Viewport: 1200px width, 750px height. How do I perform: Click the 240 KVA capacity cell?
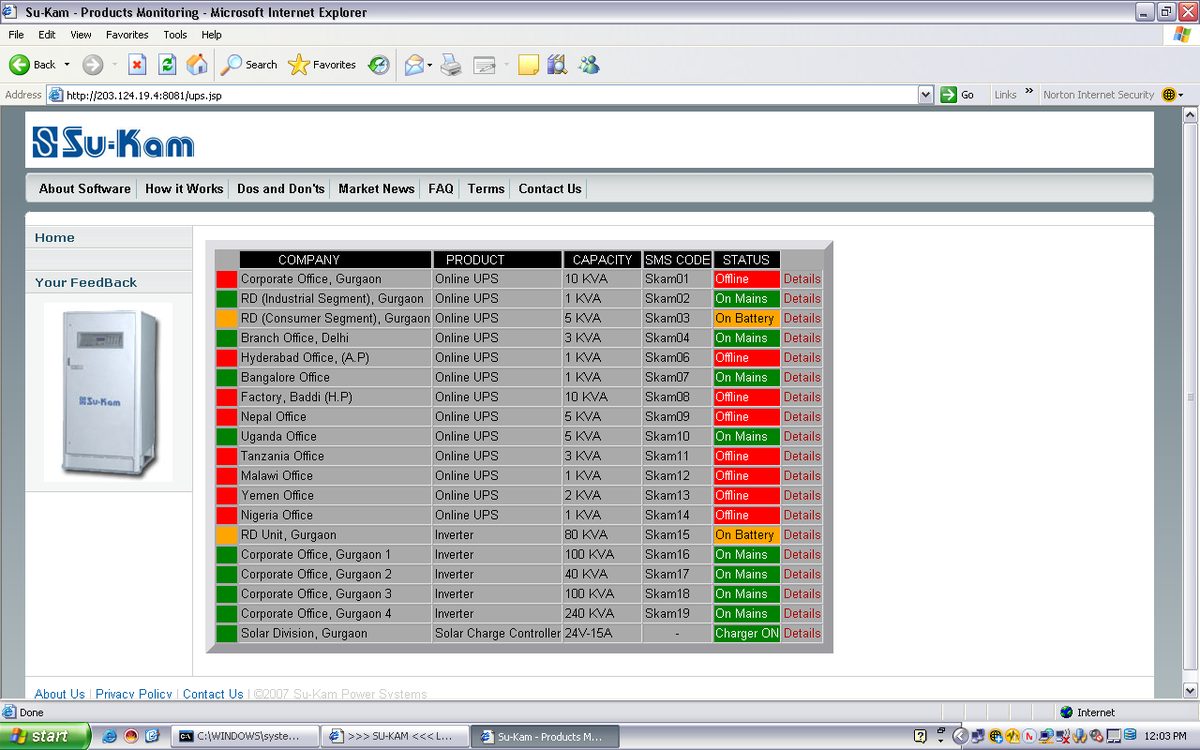click(602, 614)
